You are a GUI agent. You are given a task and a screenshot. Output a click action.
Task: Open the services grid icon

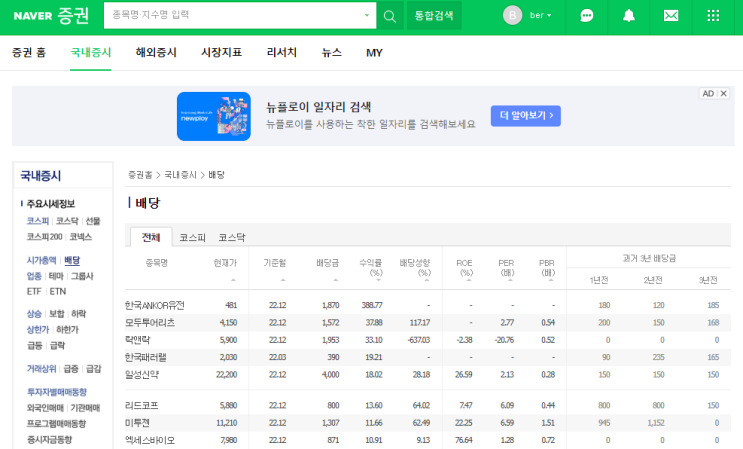click(x=713, y=16)
